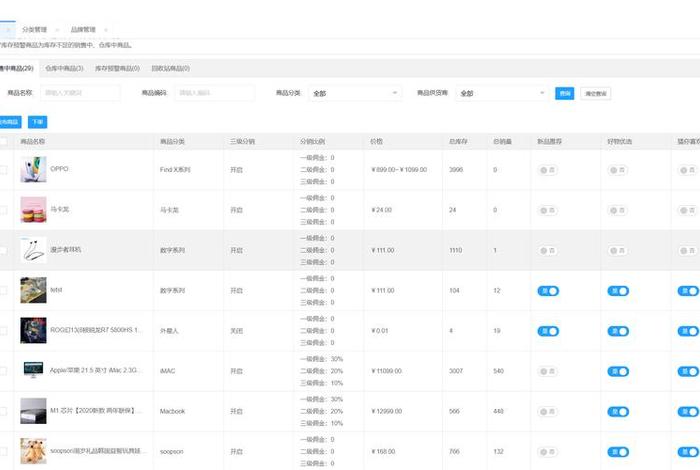Viewport: 700px width, 470px height.
Task: Focus the 商品名称 keyword input field
Action: [80, 93]
